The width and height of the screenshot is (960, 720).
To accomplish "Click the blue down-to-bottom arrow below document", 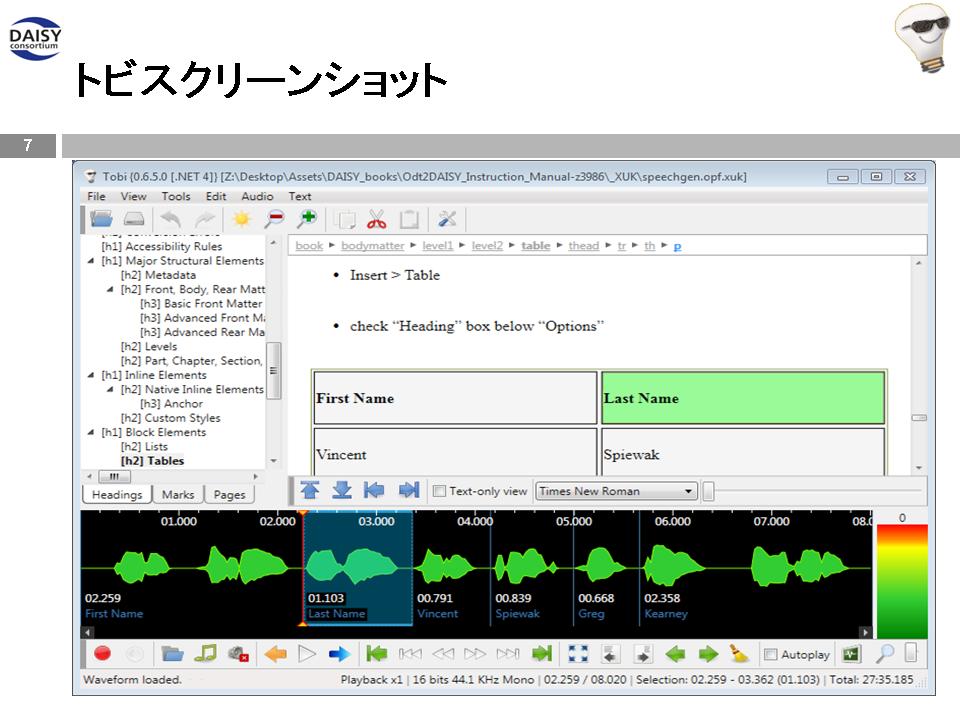I will pyautogui.click(x=342, y=490).
